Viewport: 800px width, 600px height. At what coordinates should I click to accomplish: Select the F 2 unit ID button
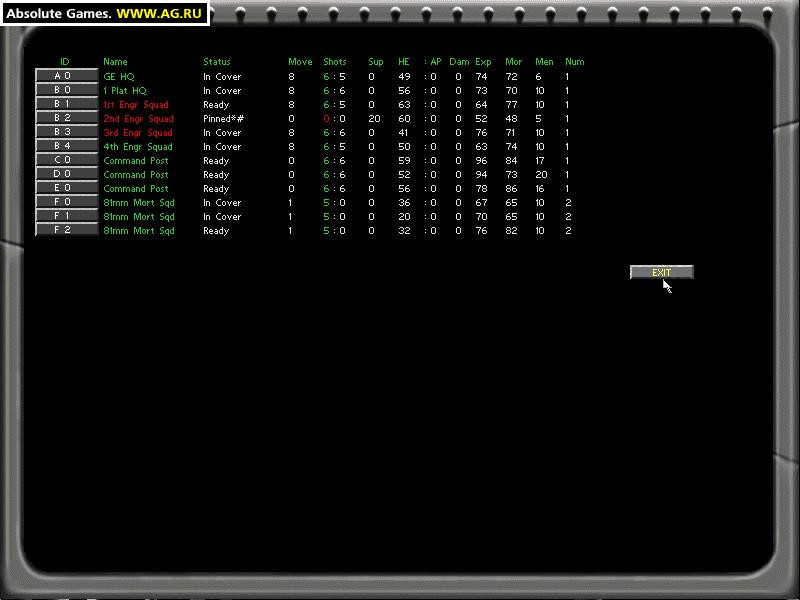66,230
